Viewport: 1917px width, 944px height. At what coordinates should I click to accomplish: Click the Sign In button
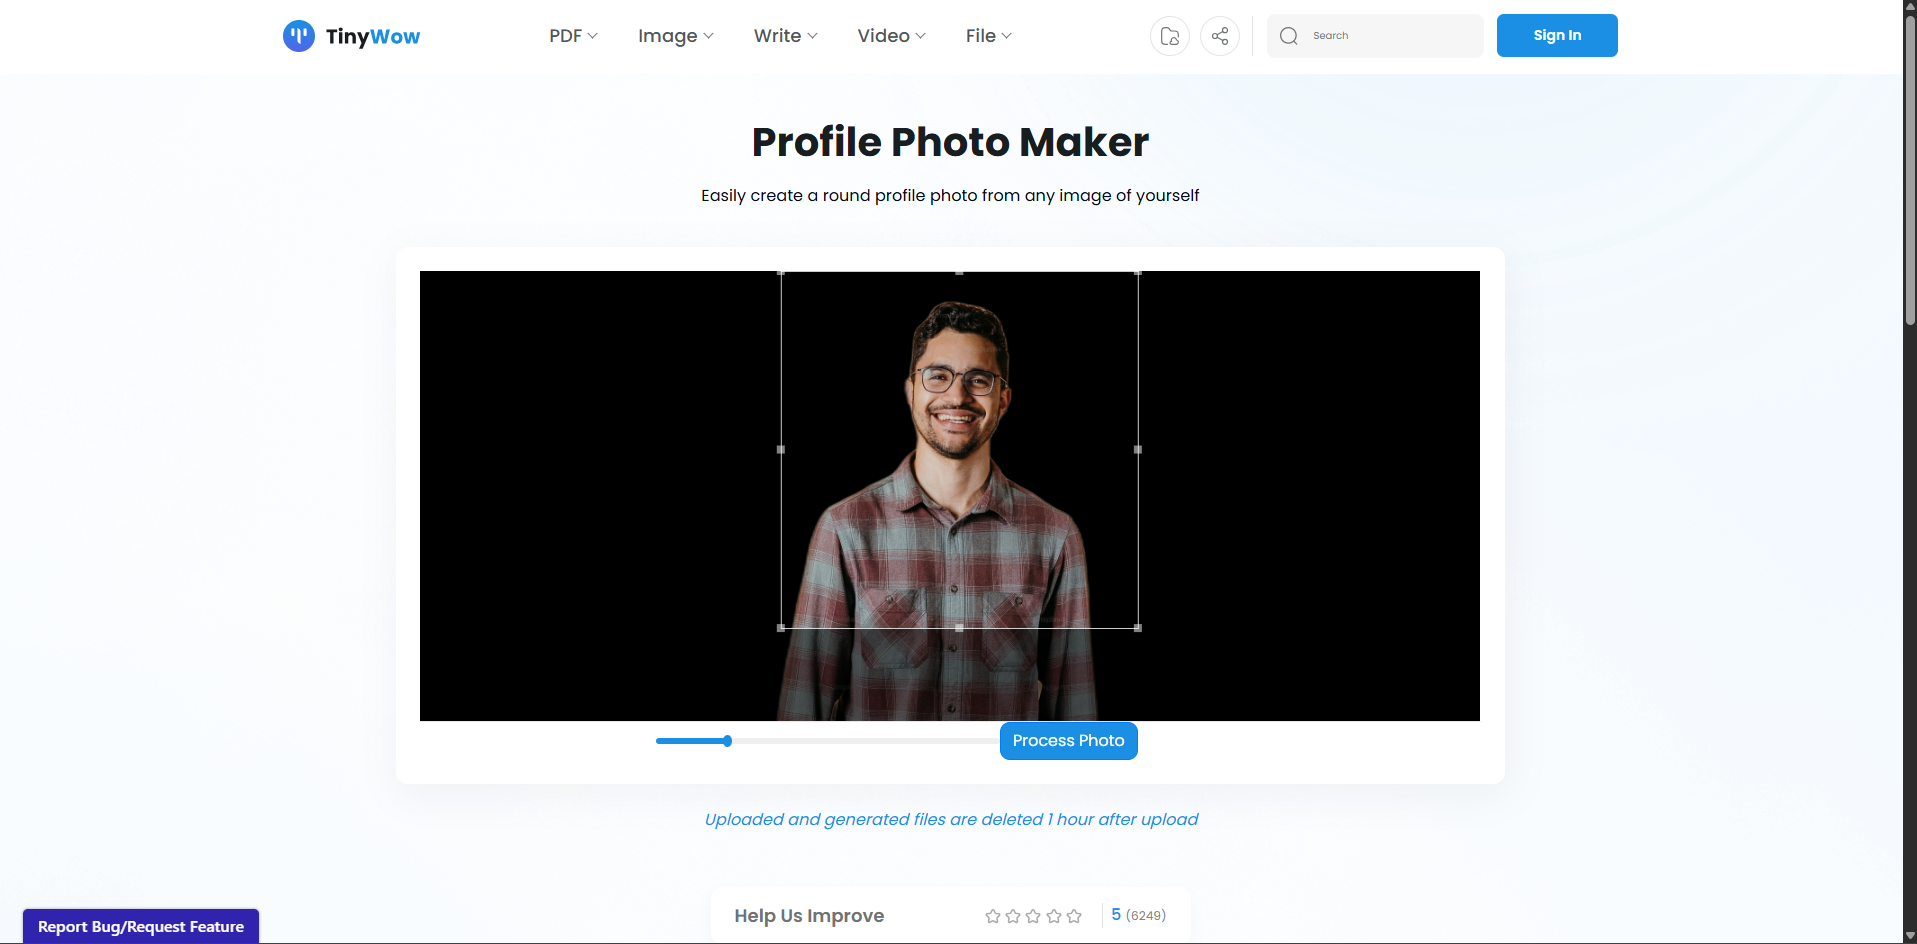click(x=1556, y=35)
